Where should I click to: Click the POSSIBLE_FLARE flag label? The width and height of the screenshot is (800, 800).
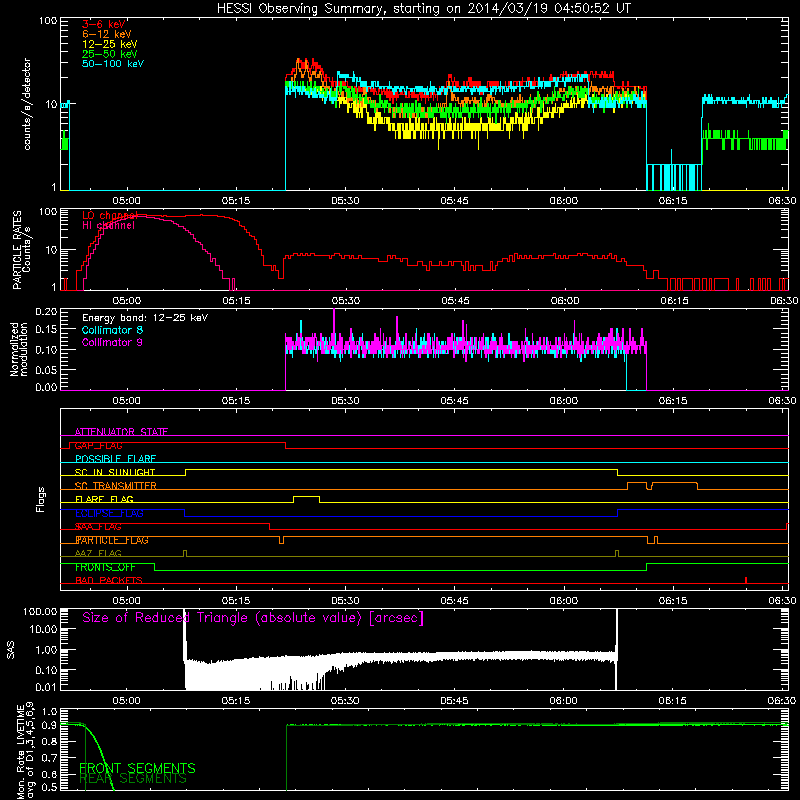(115, 459)
